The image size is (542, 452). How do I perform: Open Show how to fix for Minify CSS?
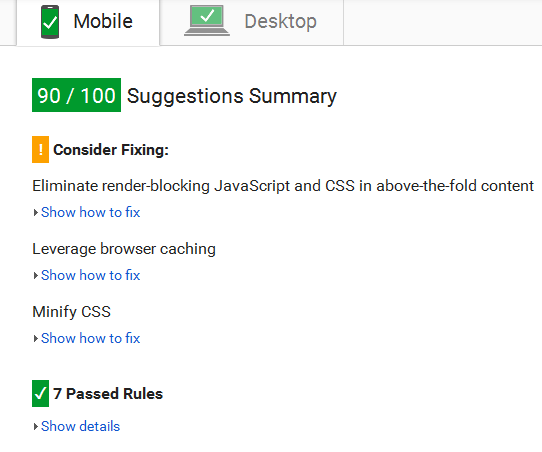pyautogui.click(x=91, y=338)
